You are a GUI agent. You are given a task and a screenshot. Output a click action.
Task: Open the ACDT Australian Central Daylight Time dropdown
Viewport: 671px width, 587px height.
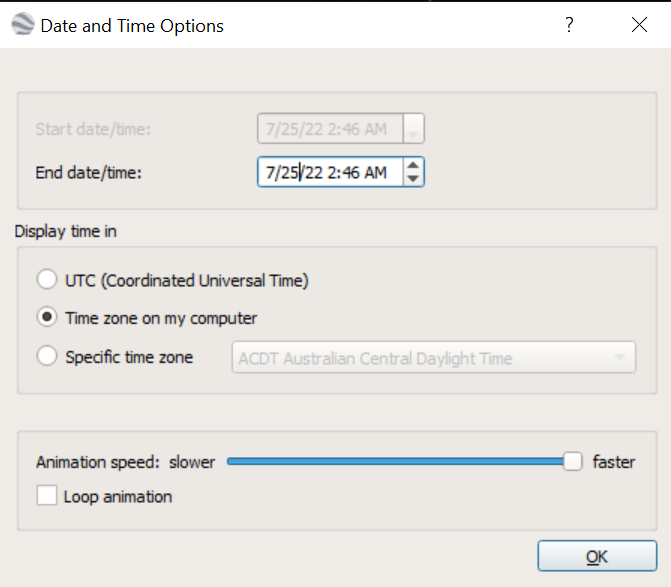433,357
